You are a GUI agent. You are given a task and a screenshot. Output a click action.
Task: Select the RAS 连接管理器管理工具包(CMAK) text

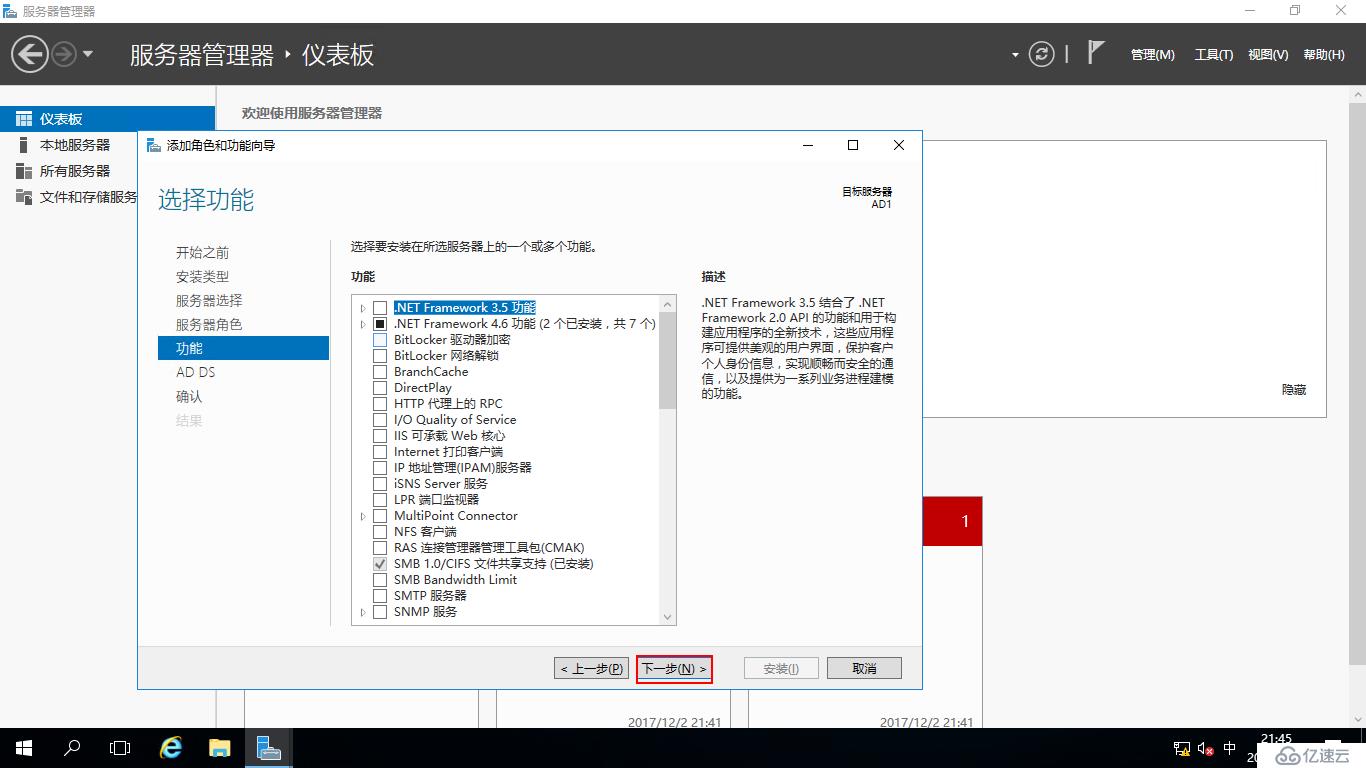[x=489, y=548]
